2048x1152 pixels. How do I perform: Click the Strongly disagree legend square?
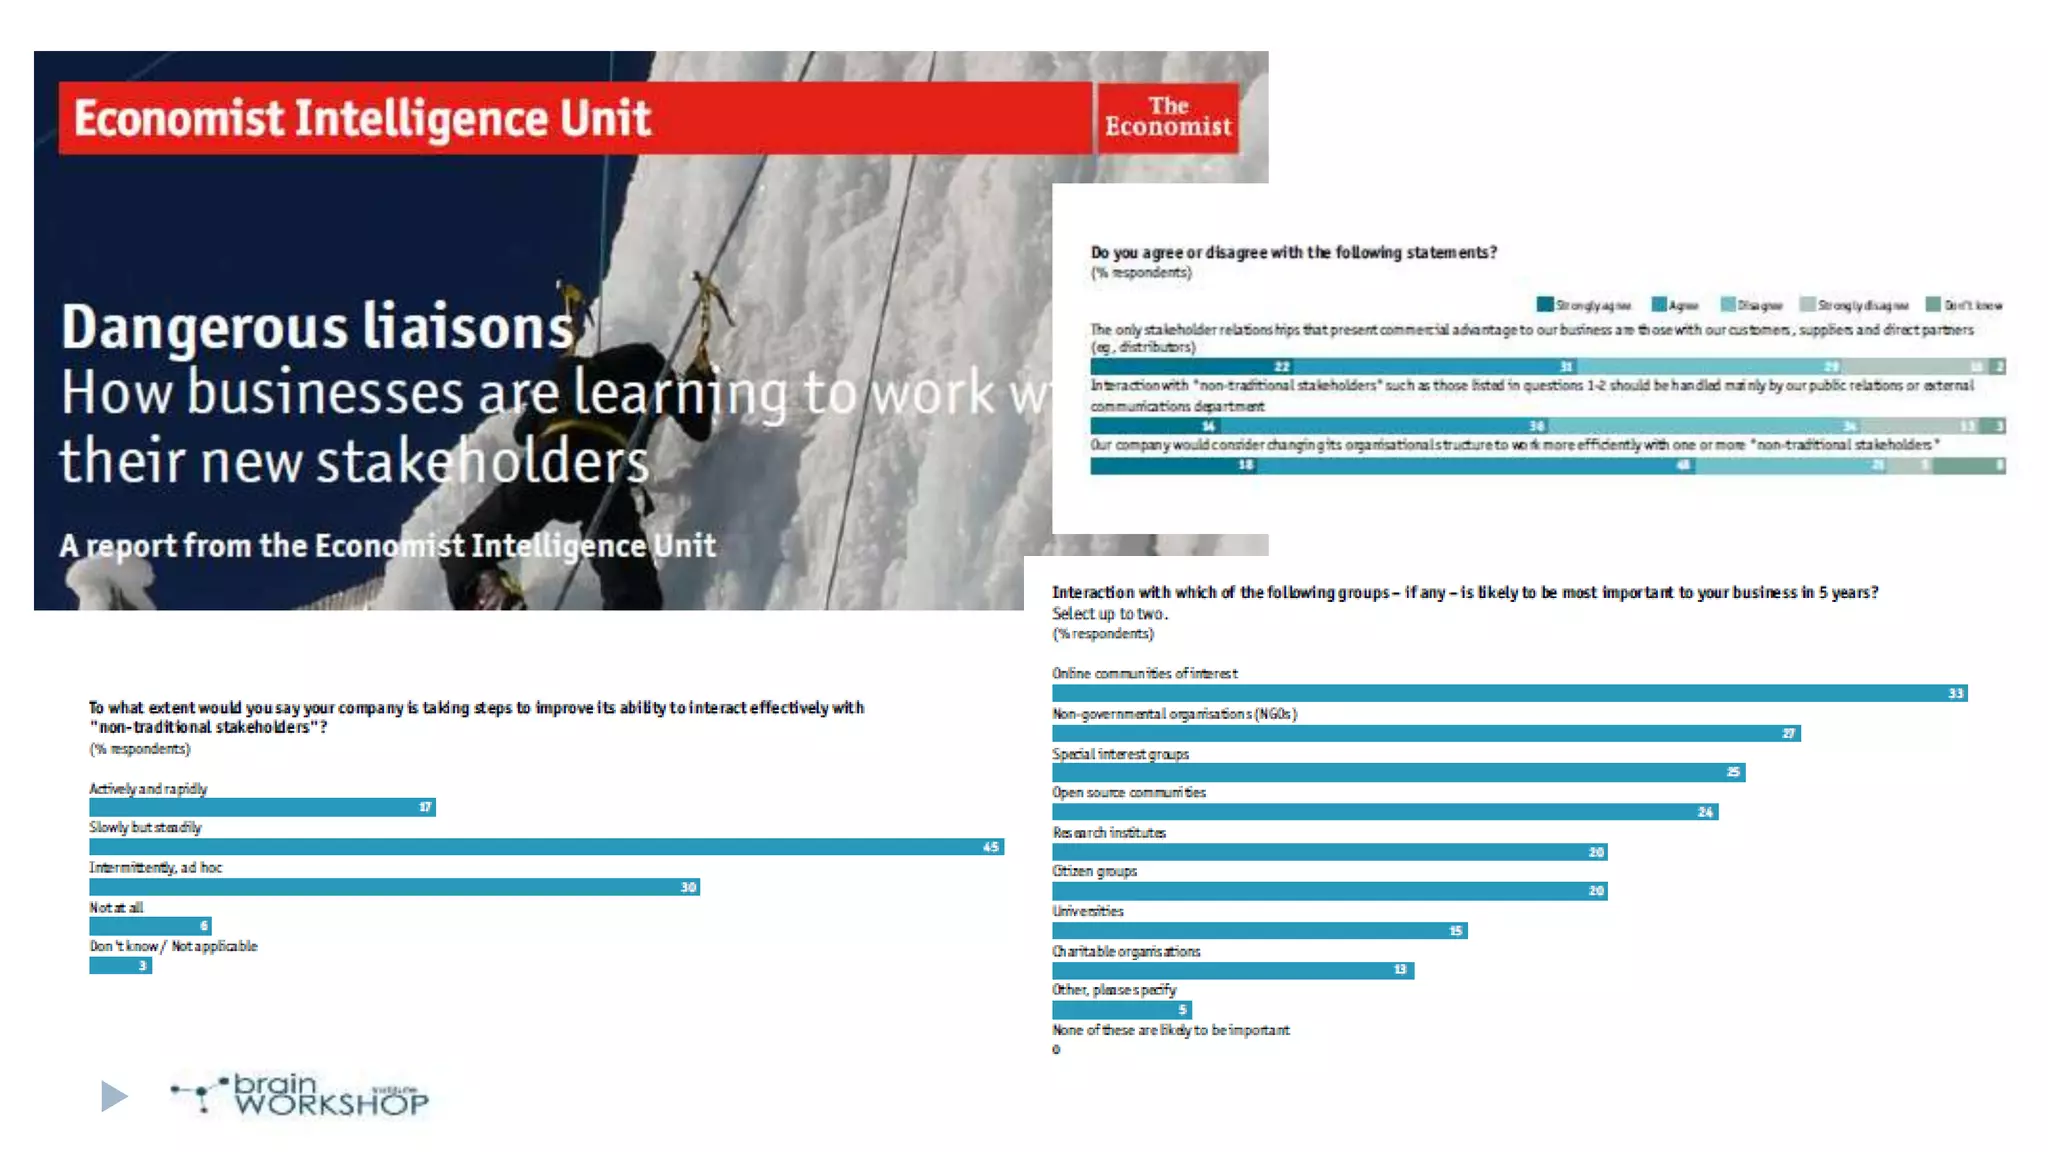click(x=1807, y=304)
